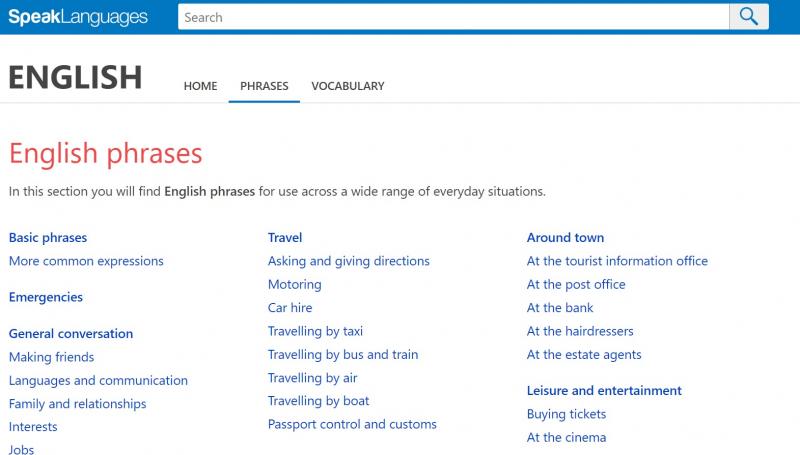Select Travelling by bus and train
This screenshot has height=455, width=800.
tap(343, 355)
